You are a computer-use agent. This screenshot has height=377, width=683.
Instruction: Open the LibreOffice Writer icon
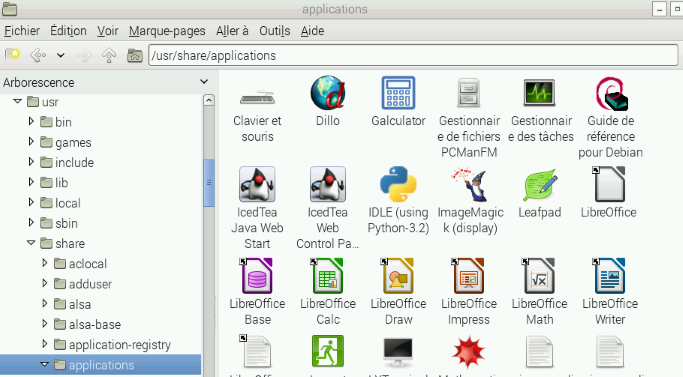[609, 276]
